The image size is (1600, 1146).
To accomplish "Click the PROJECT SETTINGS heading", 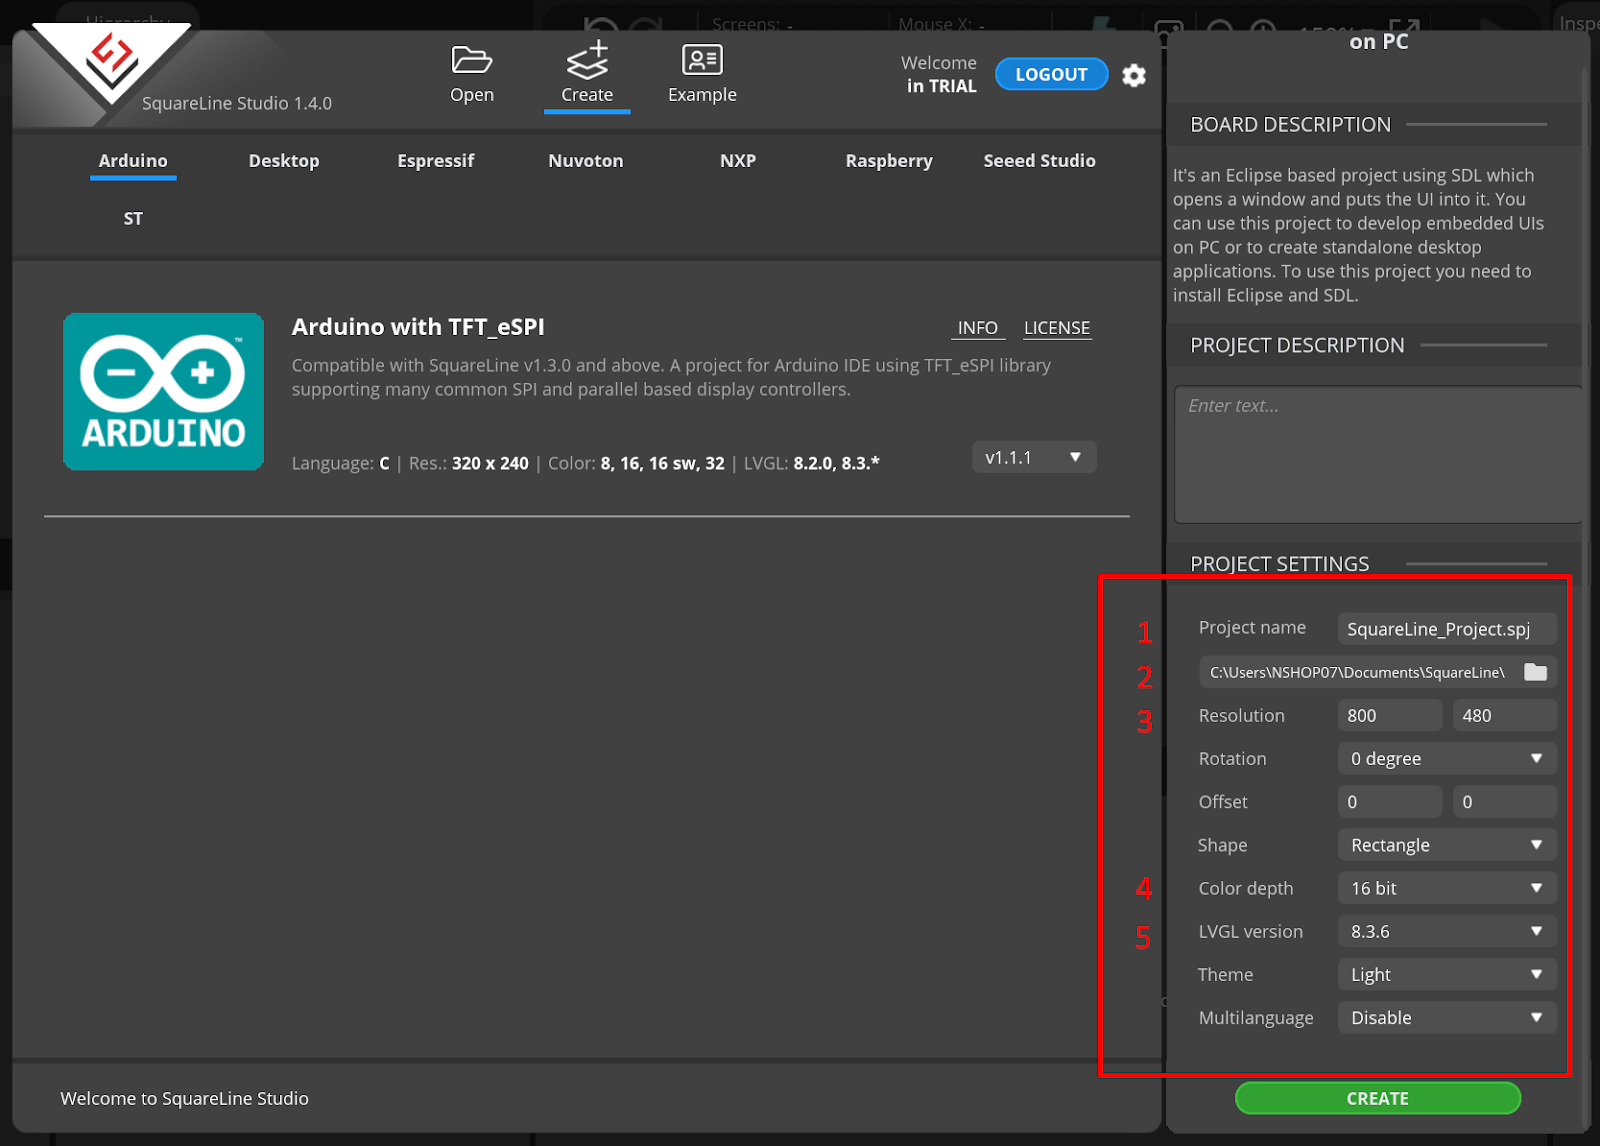I will pyautogui.click(x=1279, y=564).
